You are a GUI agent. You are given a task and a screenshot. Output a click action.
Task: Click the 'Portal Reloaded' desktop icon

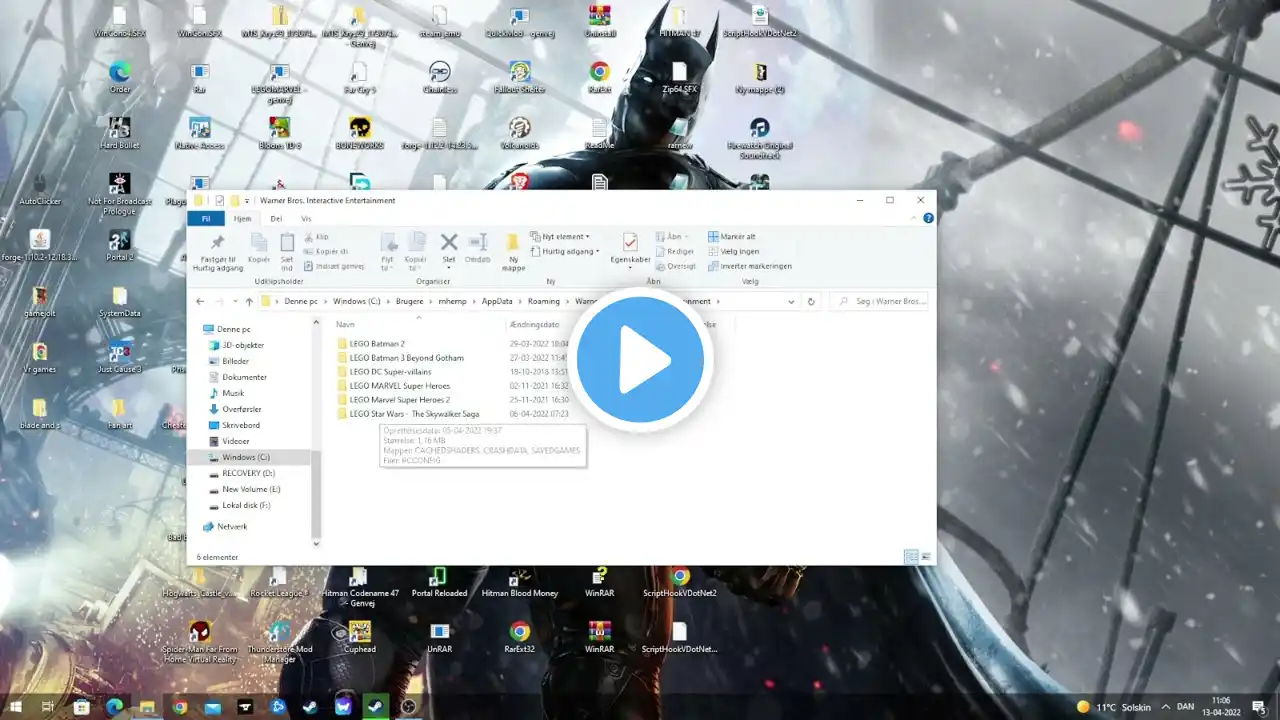point(439,581)
